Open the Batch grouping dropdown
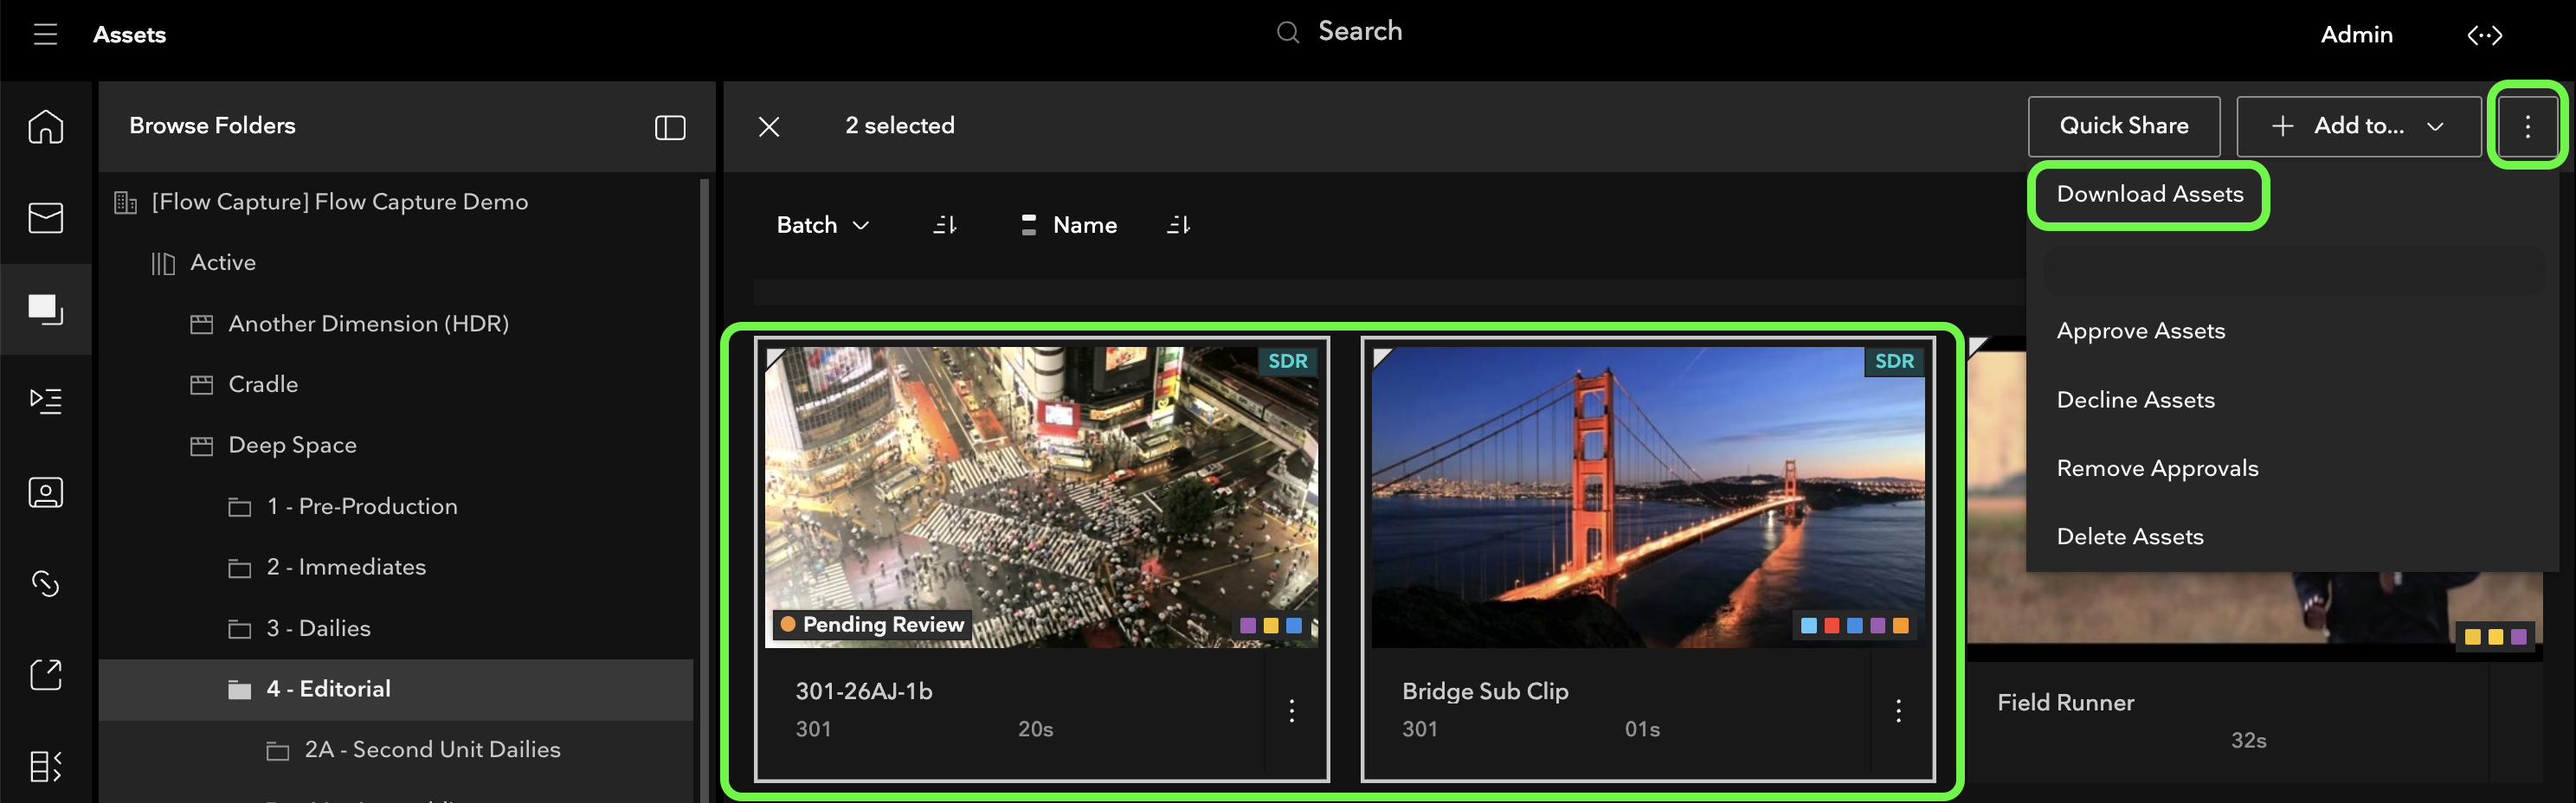2576x803 pixels. pyautogui.click(x=823, y=225)
